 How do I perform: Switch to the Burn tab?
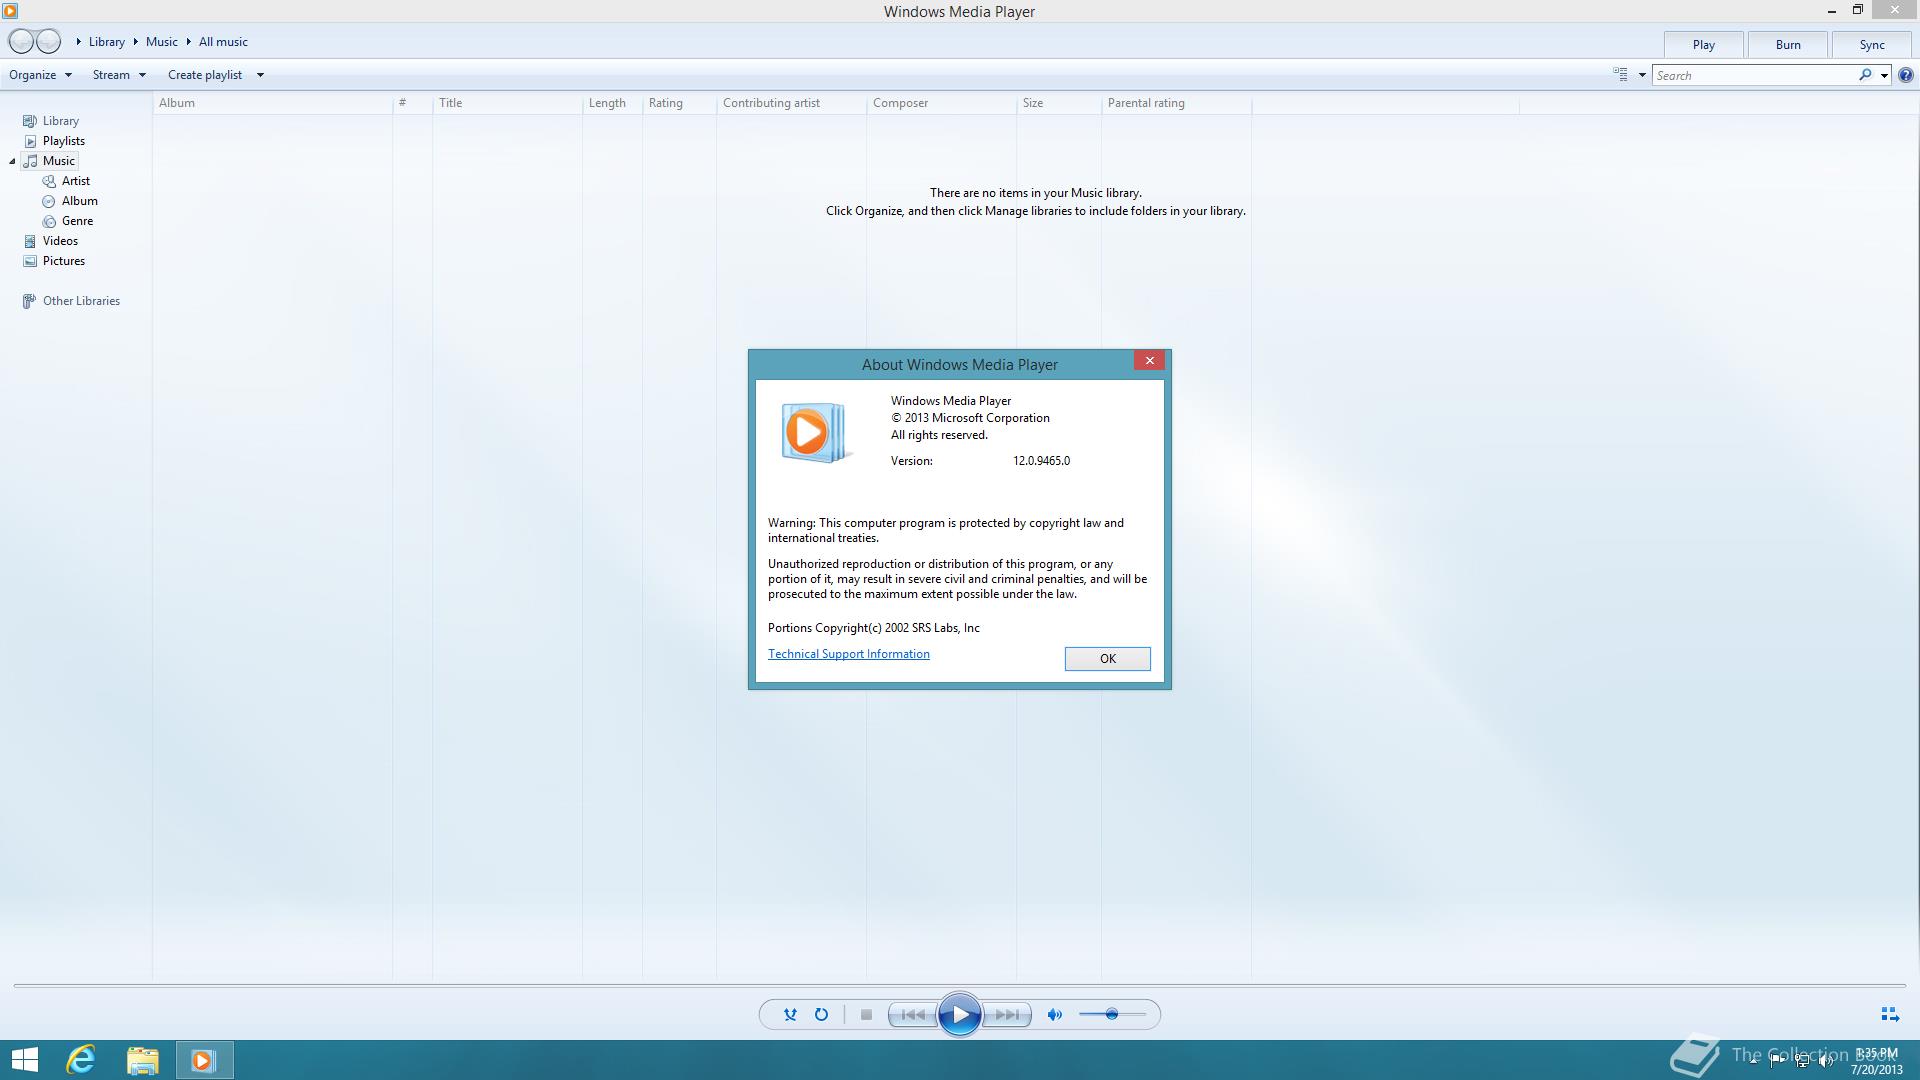(x=1788, y=45)
